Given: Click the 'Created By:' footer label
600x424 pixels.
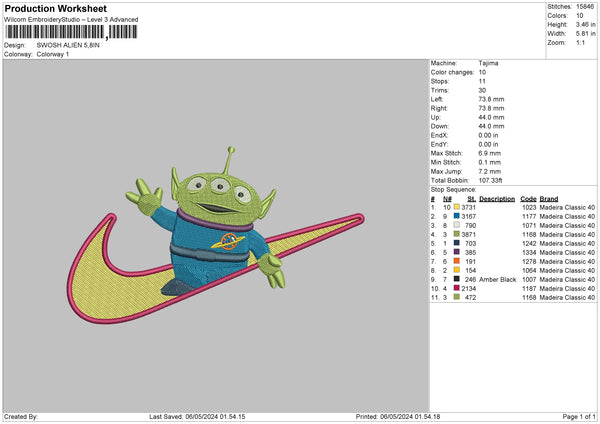Looking at the screenshot, I should [21, 417].
